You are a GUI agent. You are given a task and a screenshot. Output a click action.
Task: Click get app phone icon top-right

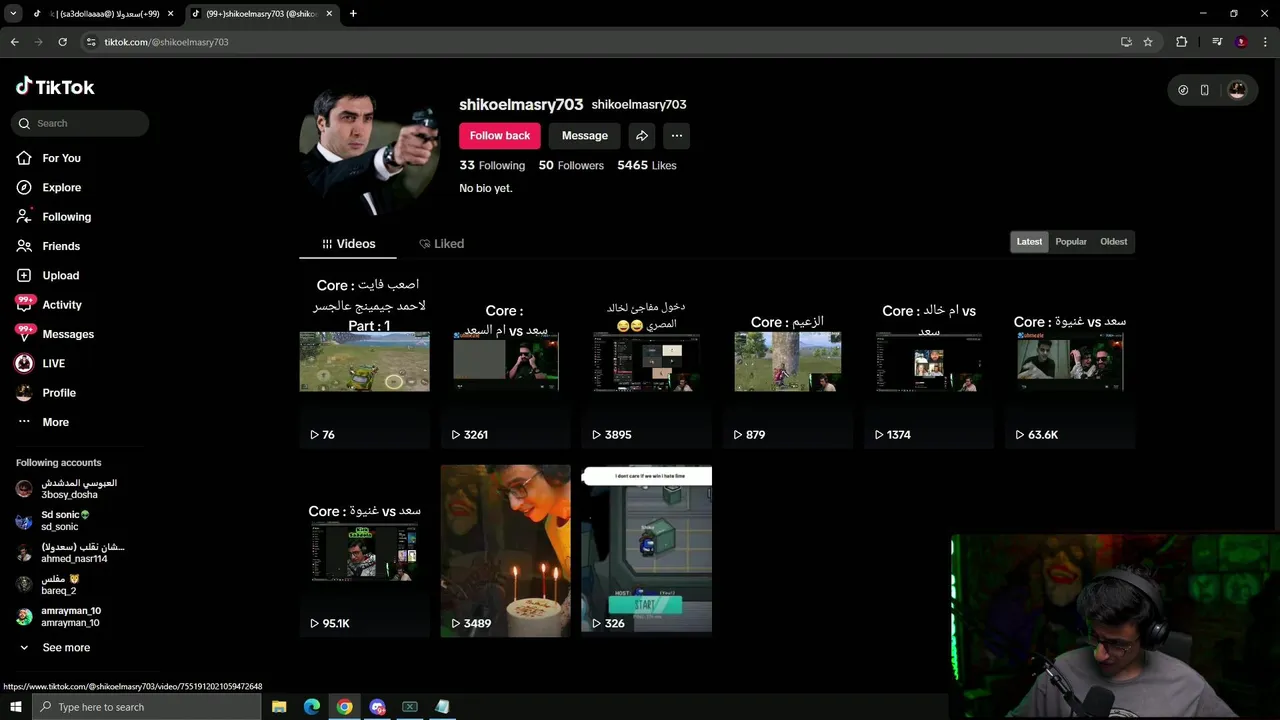(x=1205, y=90)
